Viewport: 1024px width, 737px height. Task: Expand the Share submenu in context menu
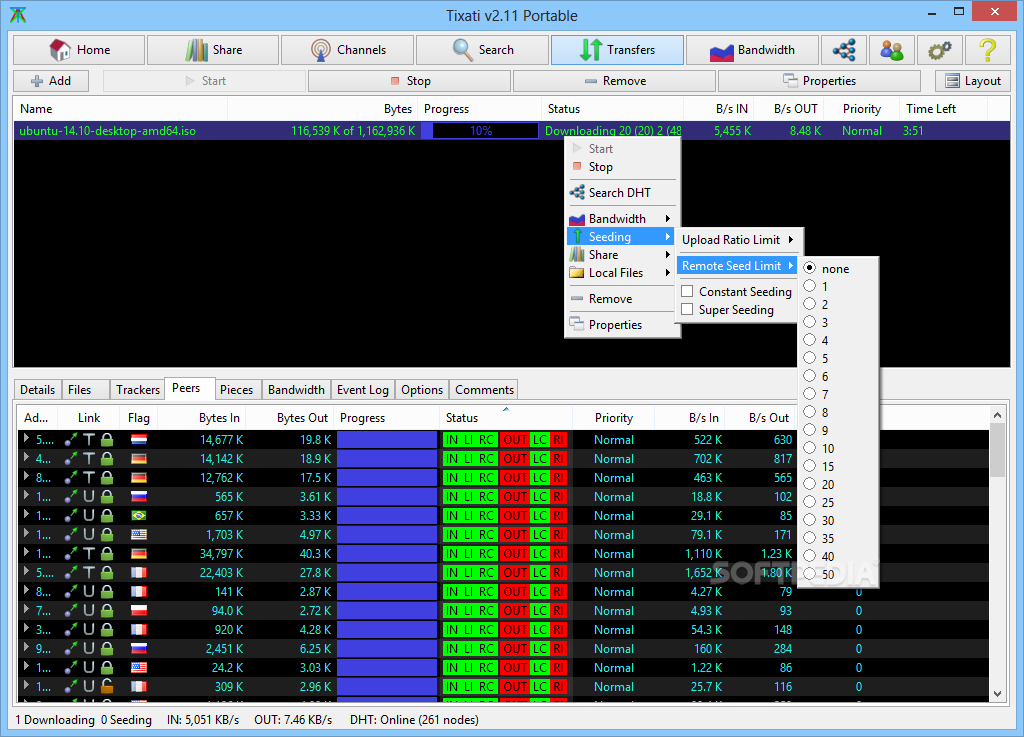[x=621, y=255]
